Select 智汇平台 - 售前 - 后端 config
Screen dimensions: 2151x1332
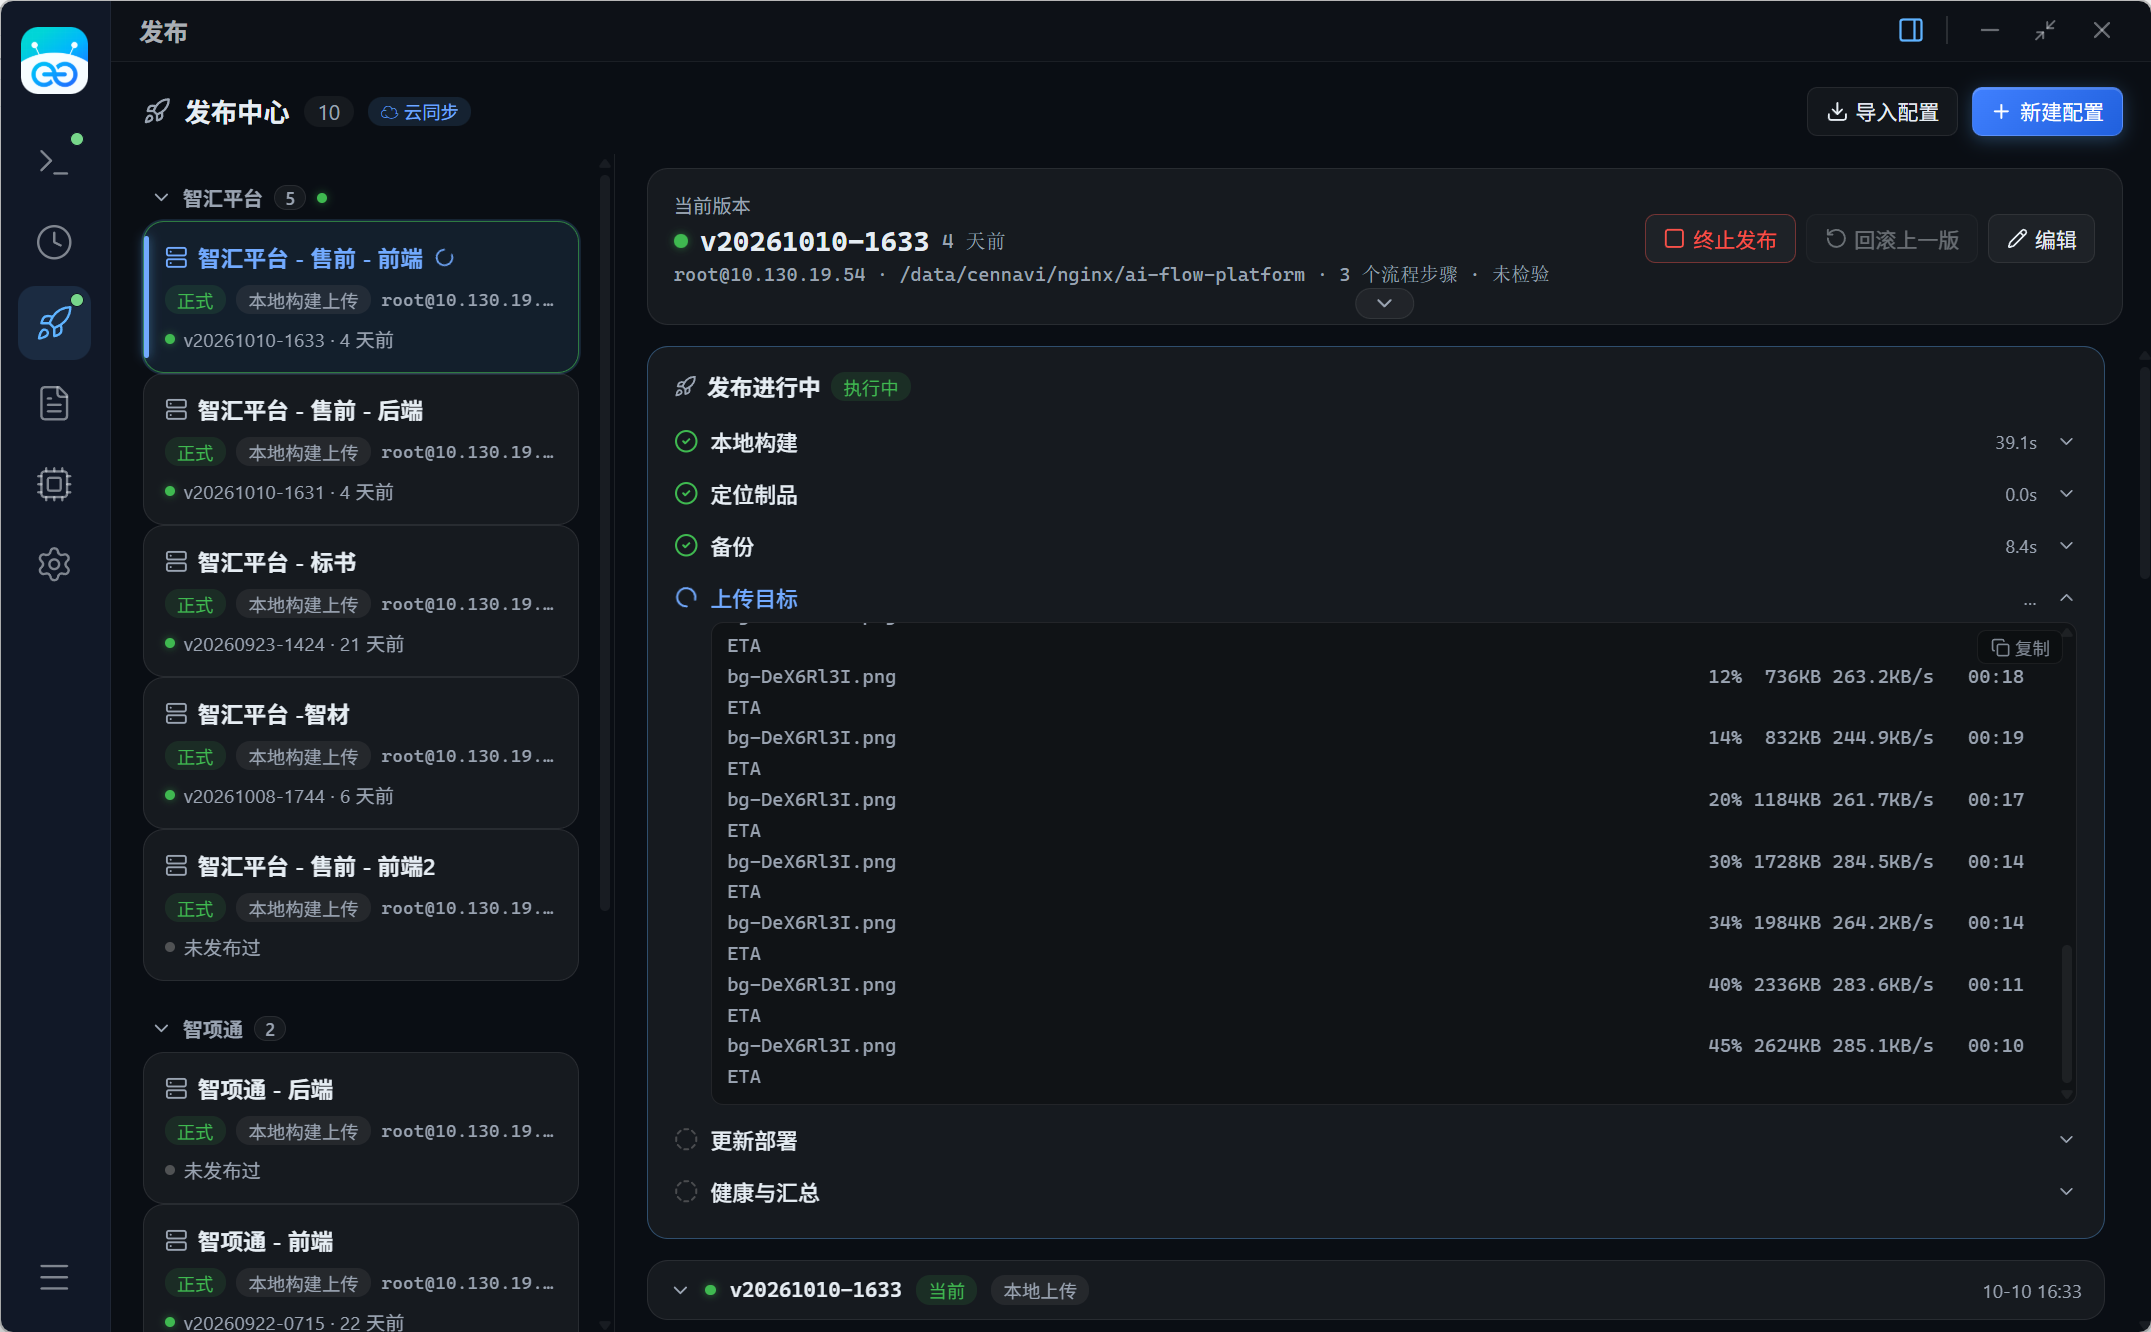[361, 450]
